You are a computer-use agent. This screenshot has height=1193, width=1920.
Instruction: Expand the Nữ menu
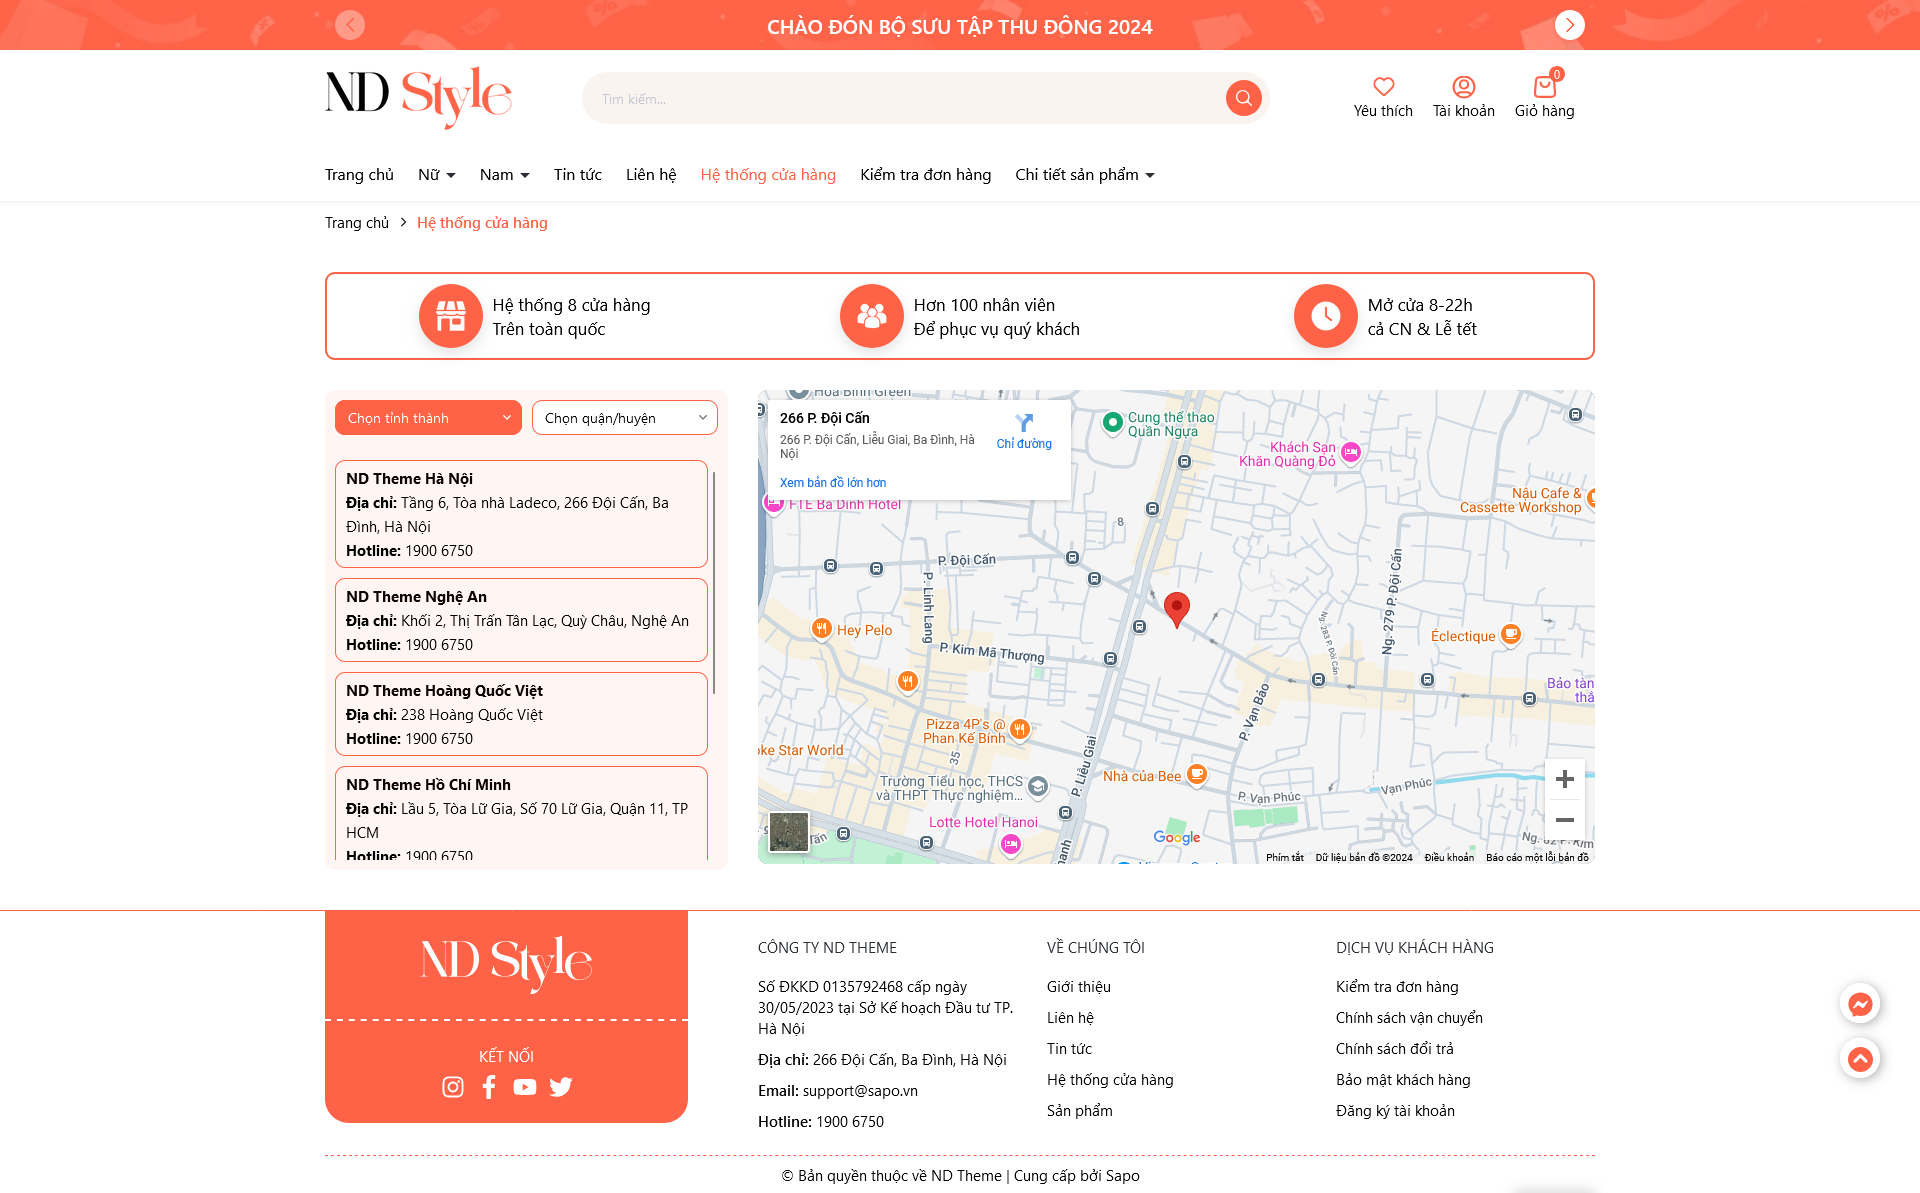pos(437,175)
